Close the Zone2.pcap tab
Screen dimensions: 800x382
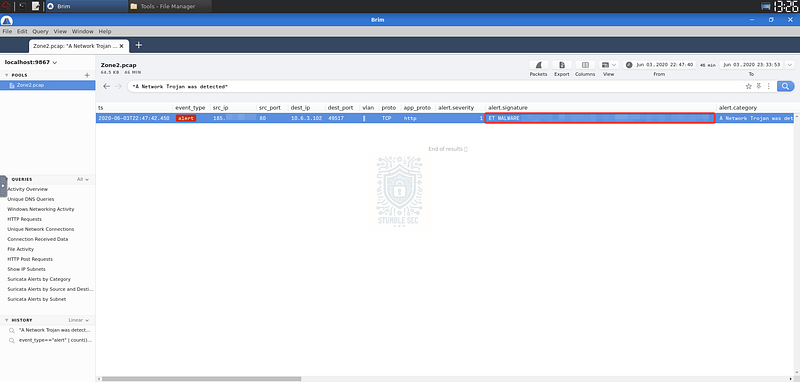[121, 45]
